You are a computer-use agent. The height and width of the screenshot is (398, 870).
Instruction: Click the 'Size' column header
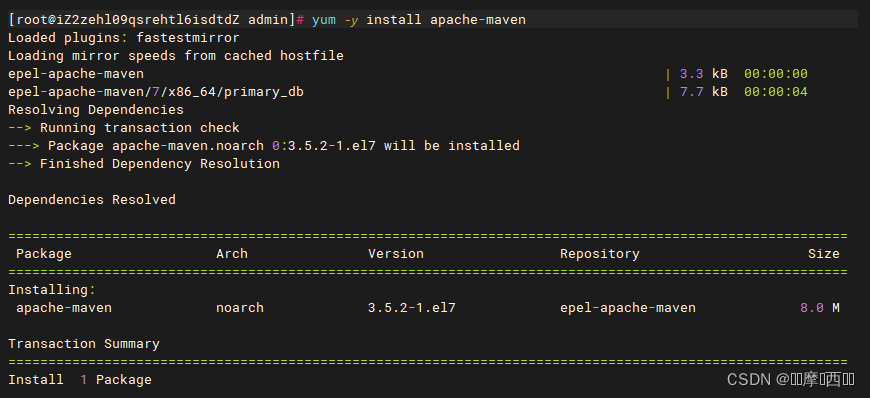pos(823,254)
